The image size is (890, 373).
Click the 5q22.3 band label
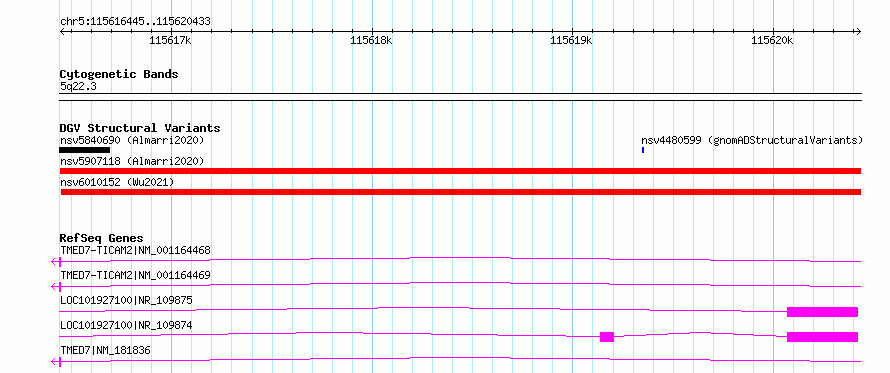(x=78, y=86)
